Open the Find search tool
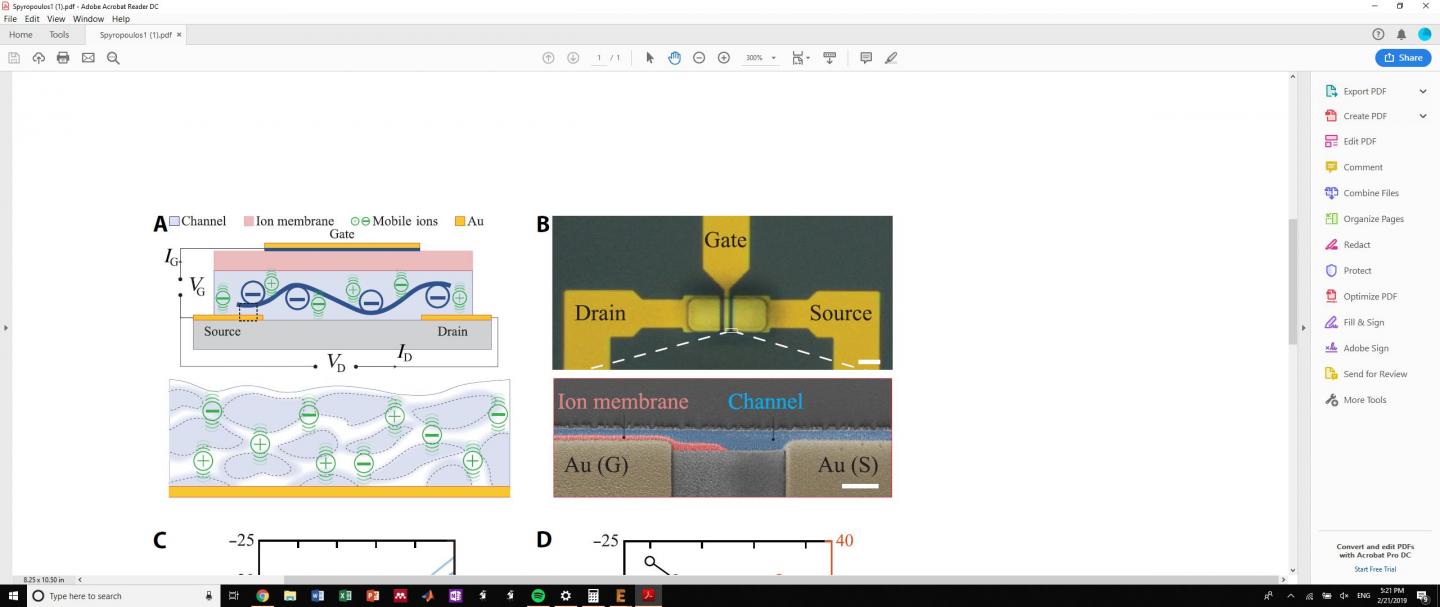 (112, 57)
